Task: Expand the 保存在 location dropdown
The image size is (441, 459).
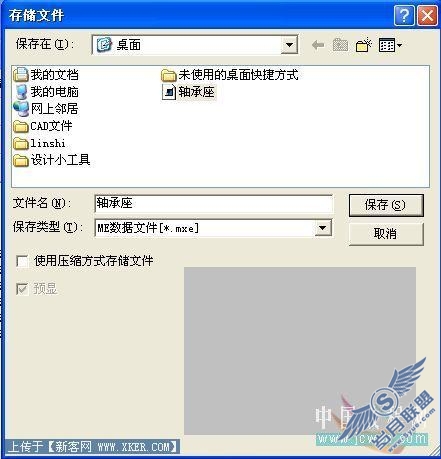Action: tap(289, 44)
